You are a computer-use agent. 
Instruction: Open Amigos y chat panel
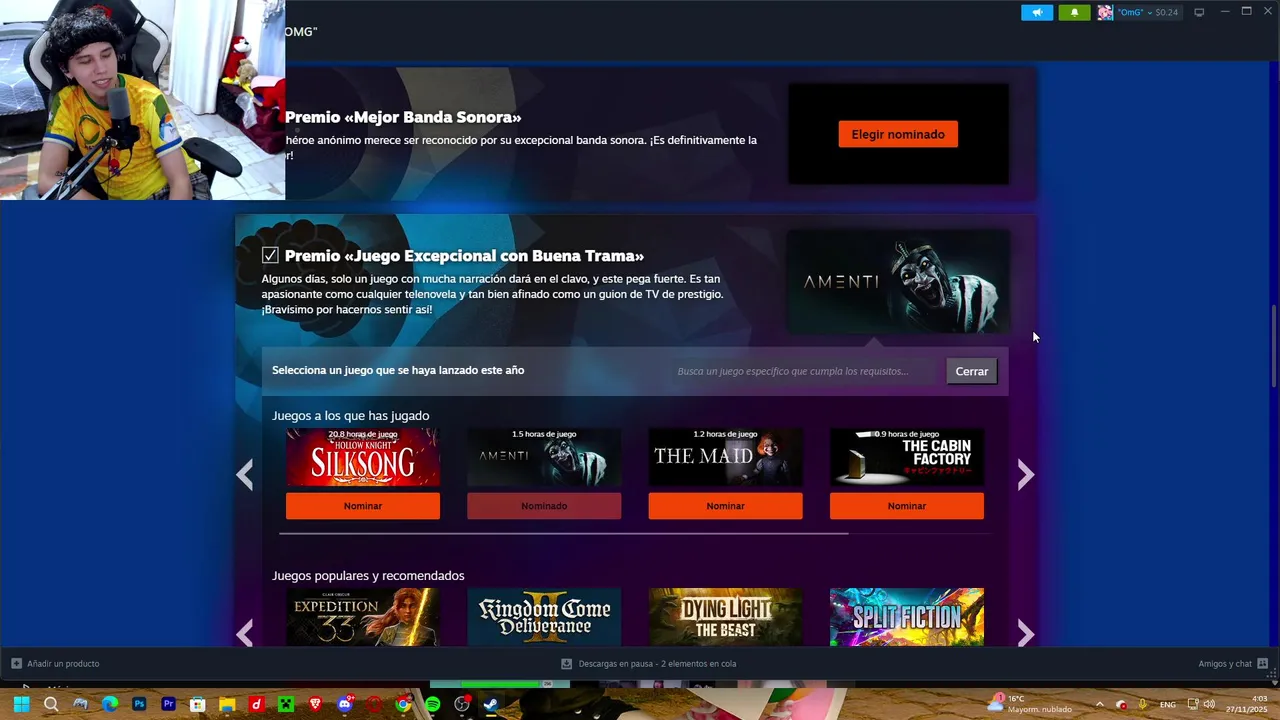pyautogui.click(x=1233, y=663)
